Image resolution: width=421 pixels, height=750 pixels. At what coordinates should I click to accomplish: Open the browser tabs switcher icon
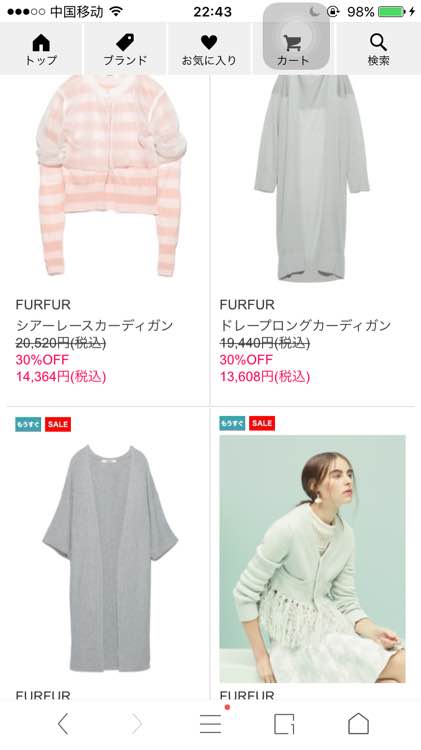click(284, 724)
